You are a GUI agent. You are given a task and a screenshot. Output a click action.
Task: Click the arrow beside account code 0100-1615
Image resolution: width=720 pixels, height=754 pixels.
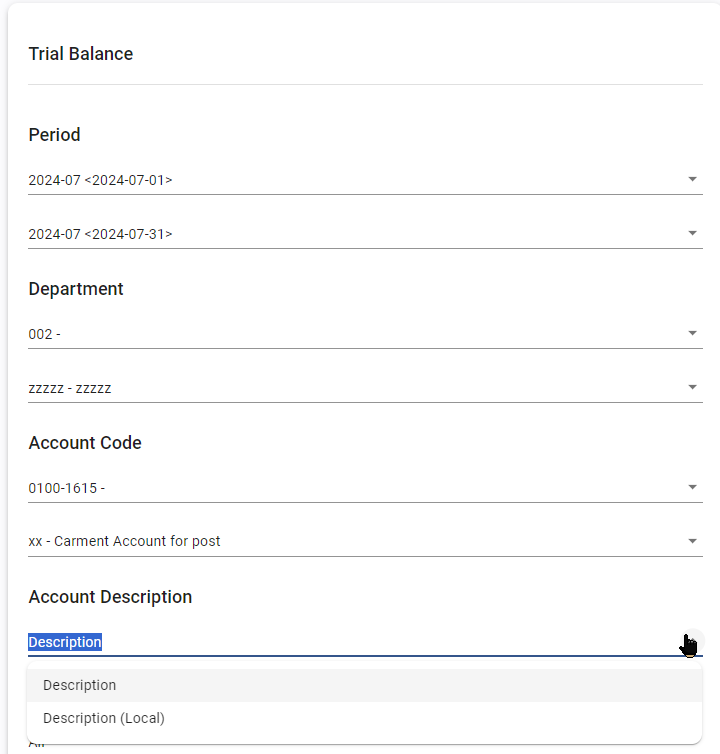click(x=692, y=488)
